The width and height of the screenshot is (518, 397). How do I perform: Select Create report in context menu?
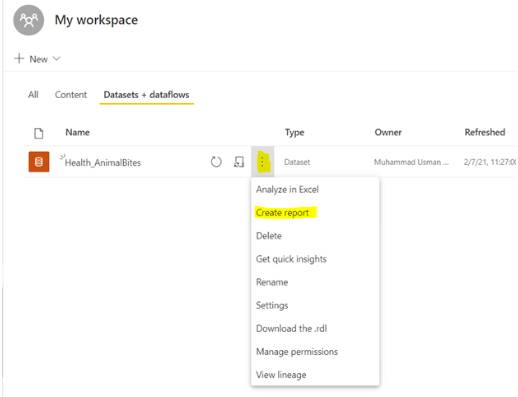click(282, 213)
